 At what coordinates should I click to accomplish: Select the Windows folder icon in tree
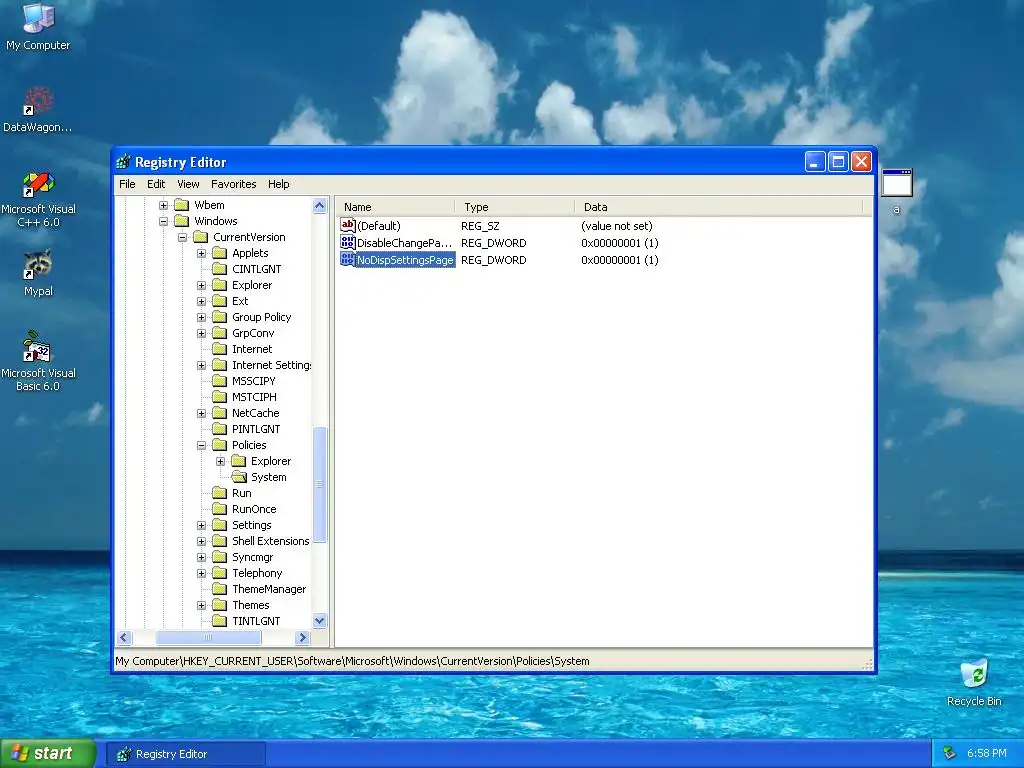(x=182, y=221)
